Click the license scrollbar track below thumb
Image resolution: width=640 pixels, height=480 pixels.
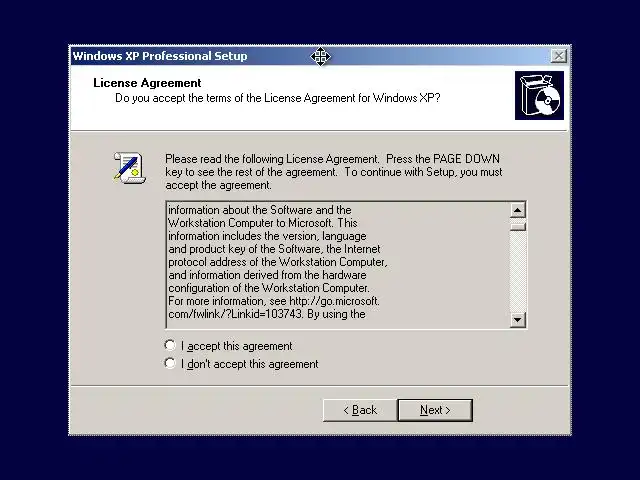point(518,271)
